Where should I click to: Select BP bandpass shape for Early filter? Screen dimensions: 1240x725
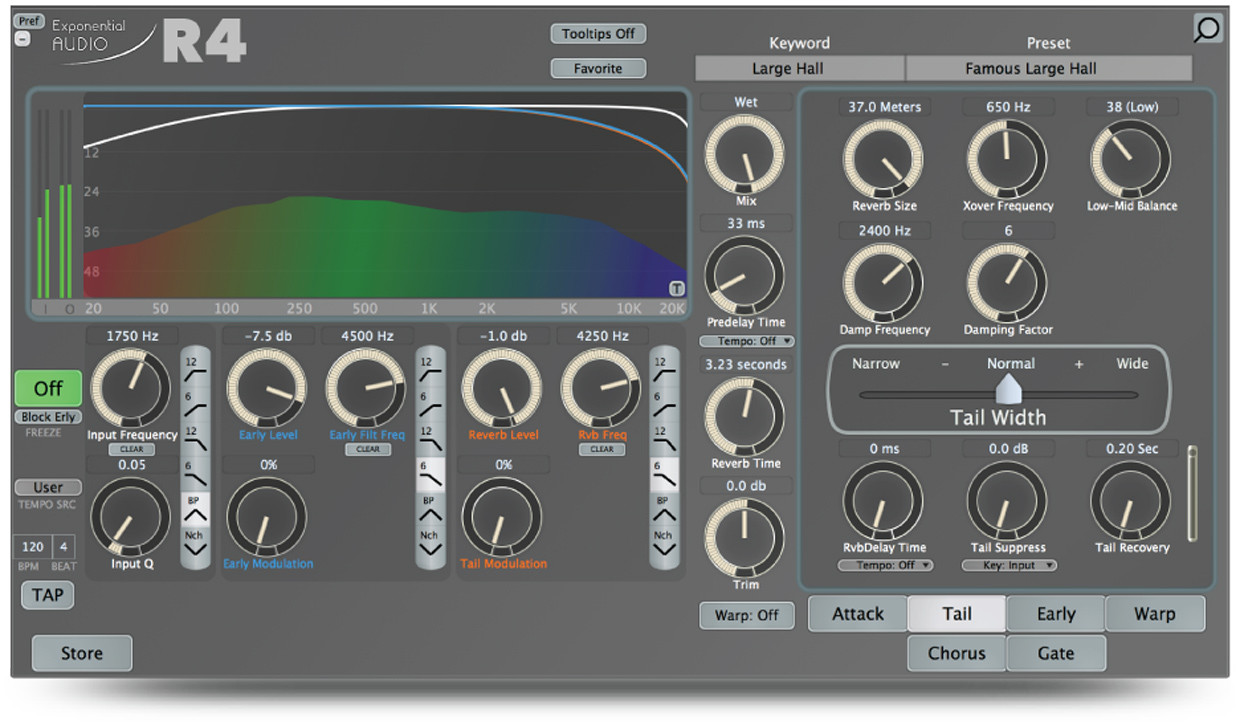click(x=430, y=509)
